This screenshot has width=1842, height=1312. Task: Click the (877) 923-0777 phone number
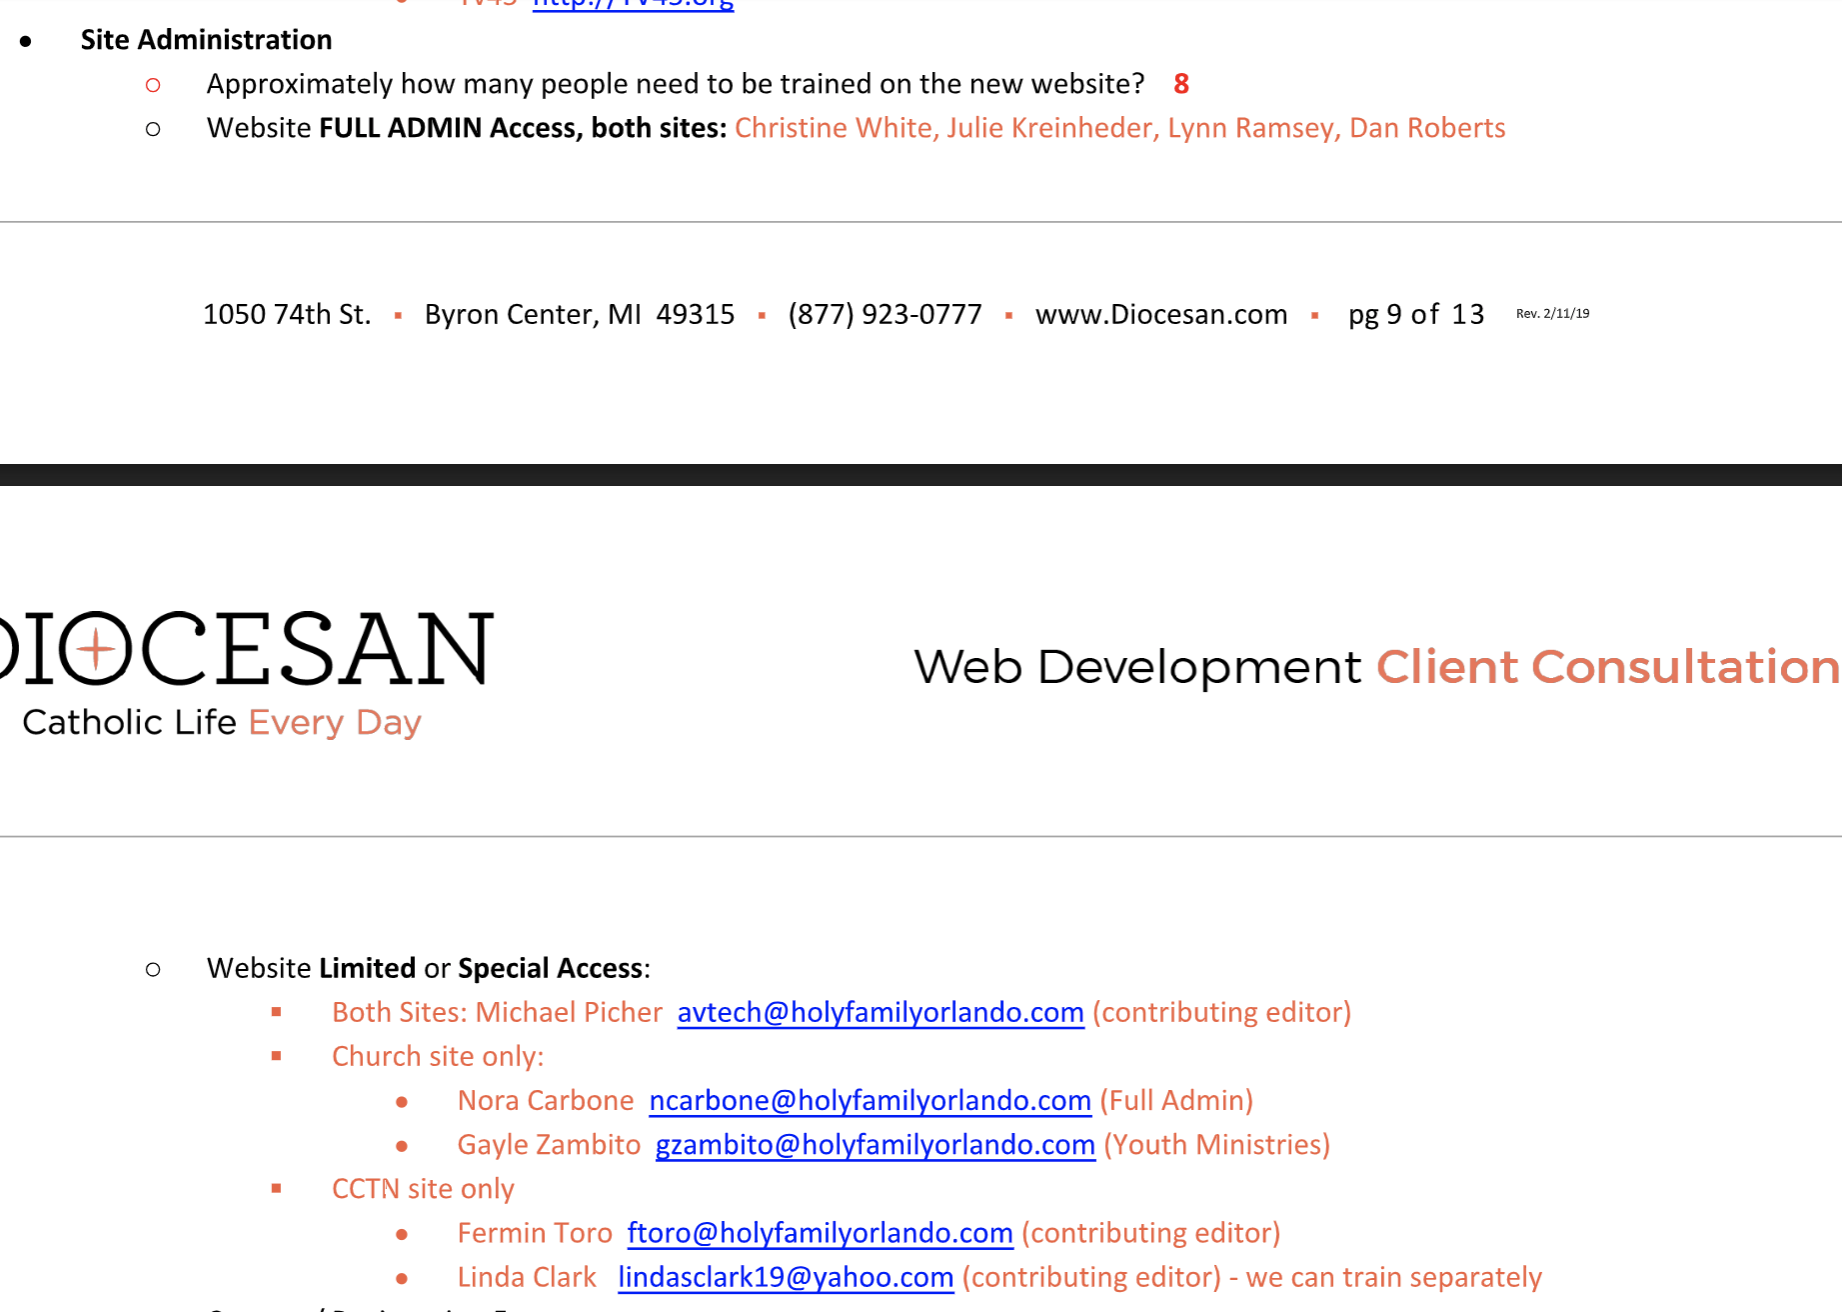click(x=884, y=314)
